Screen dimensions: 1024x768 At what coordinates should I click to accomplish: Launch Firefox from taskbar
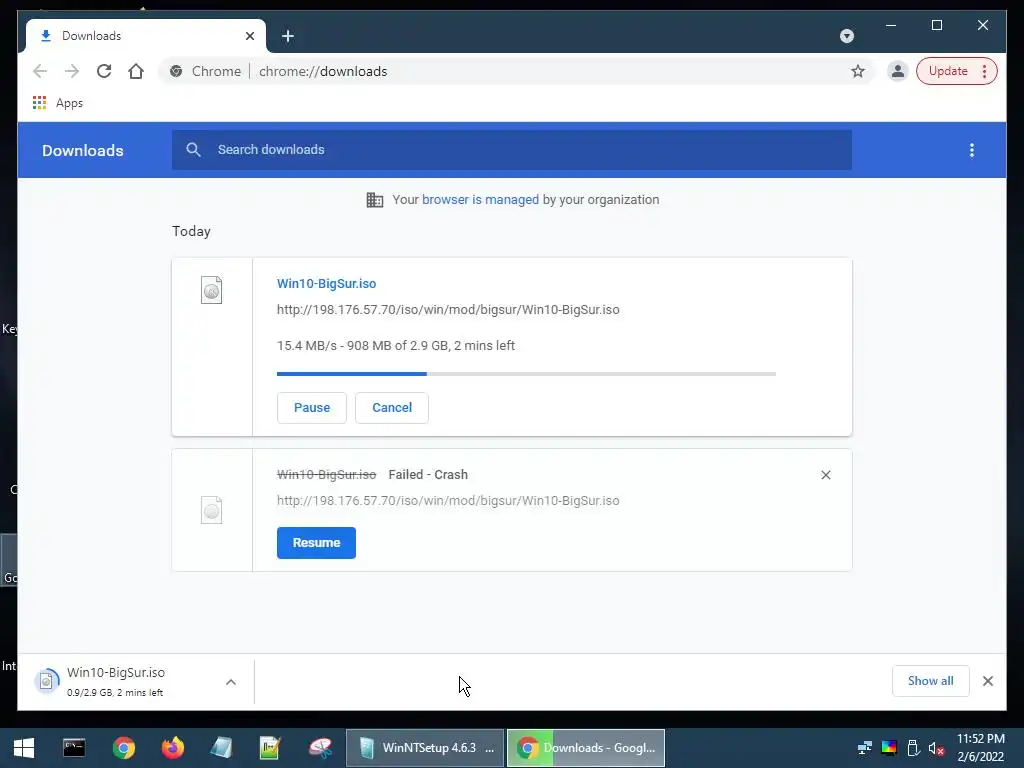(172, 748)
